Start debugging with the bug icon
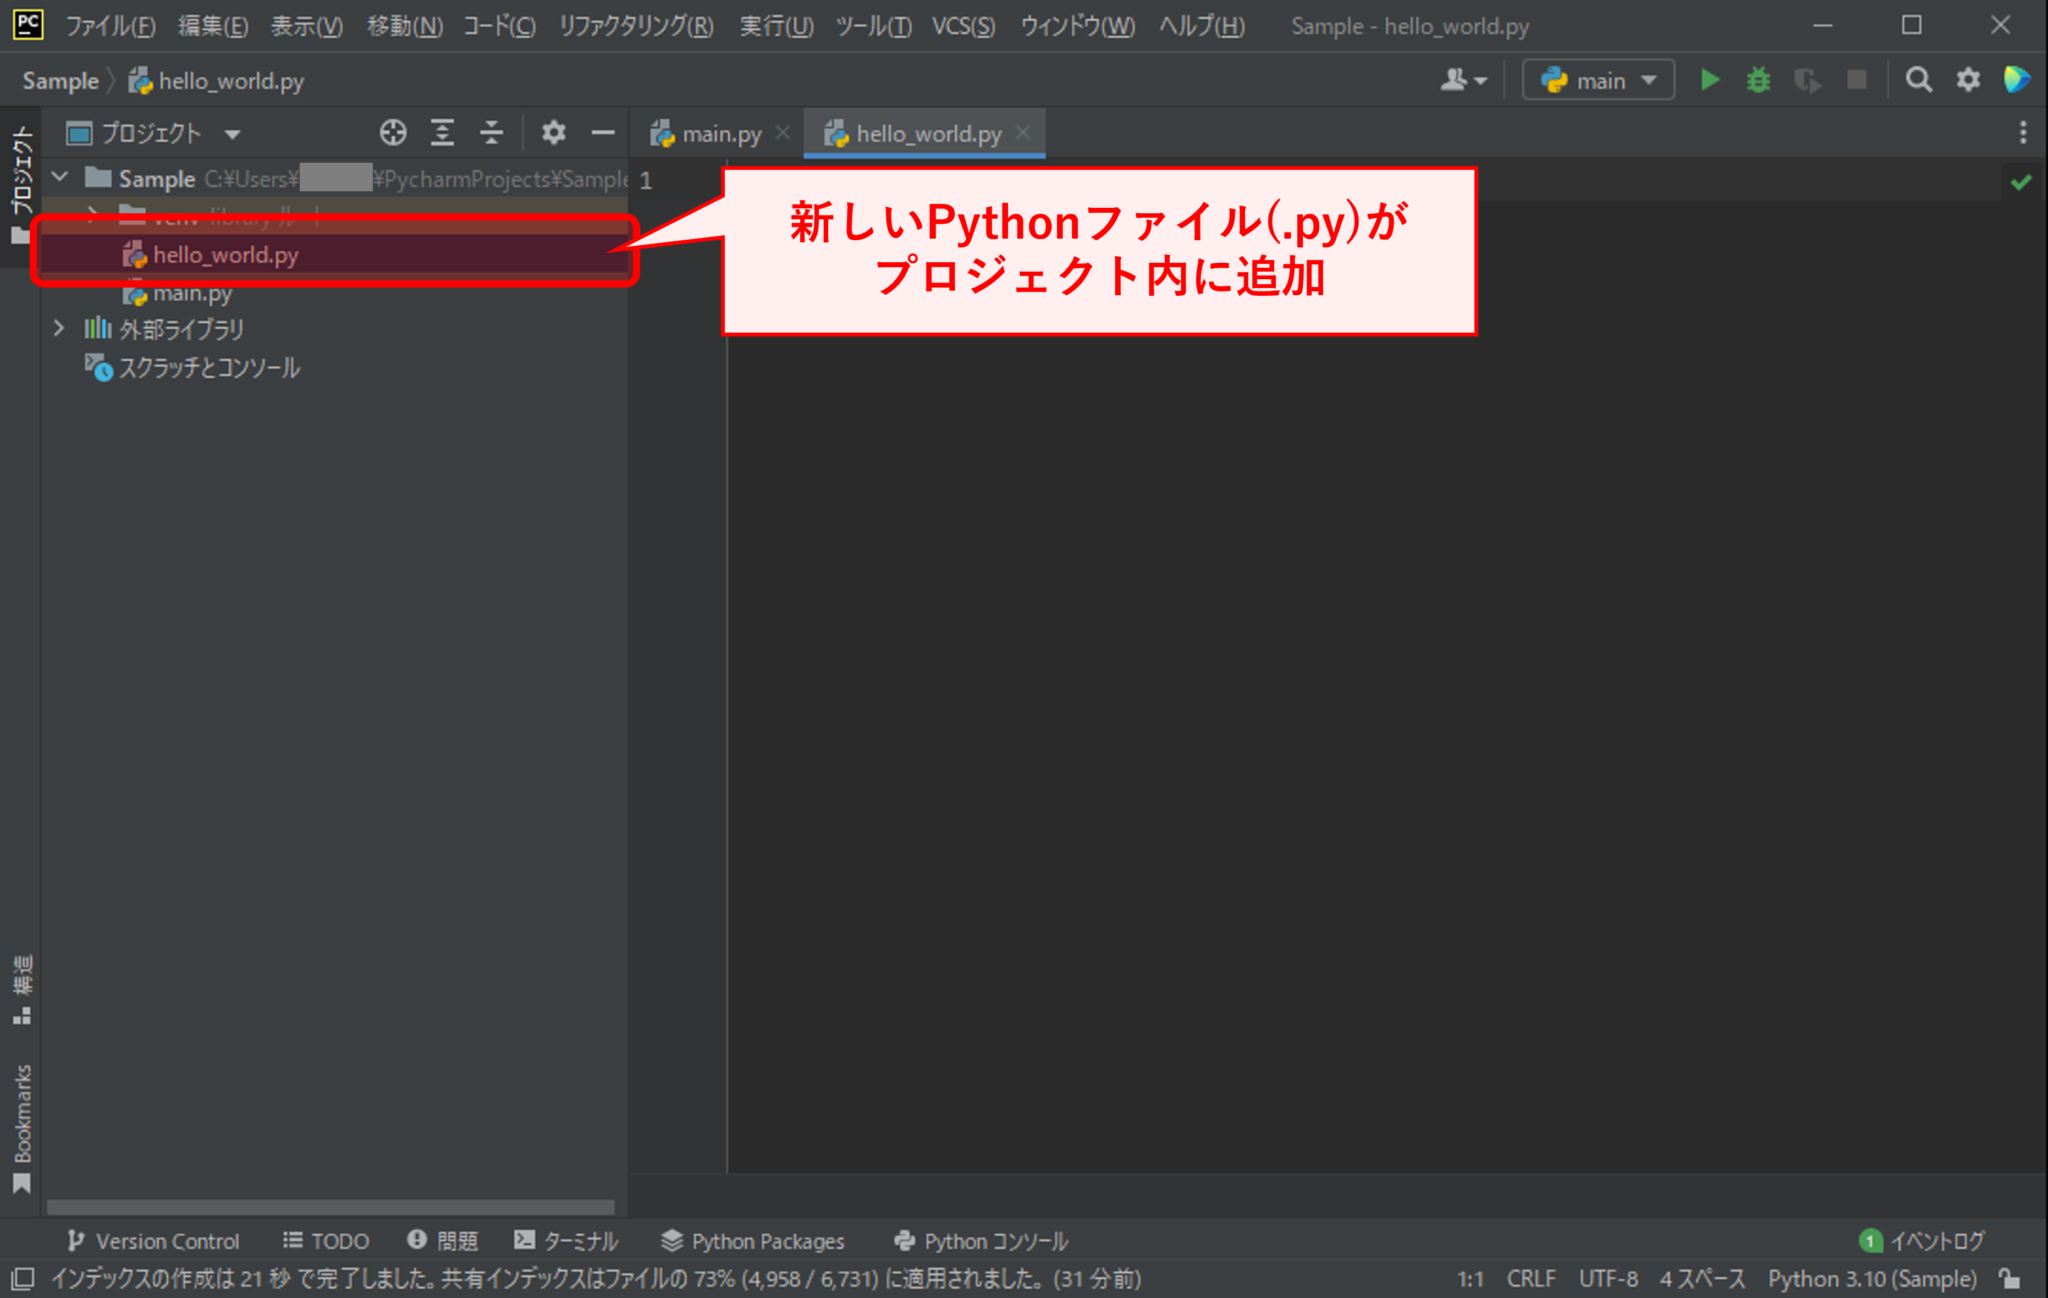 pyautogui.click(x=1758, y=80)
